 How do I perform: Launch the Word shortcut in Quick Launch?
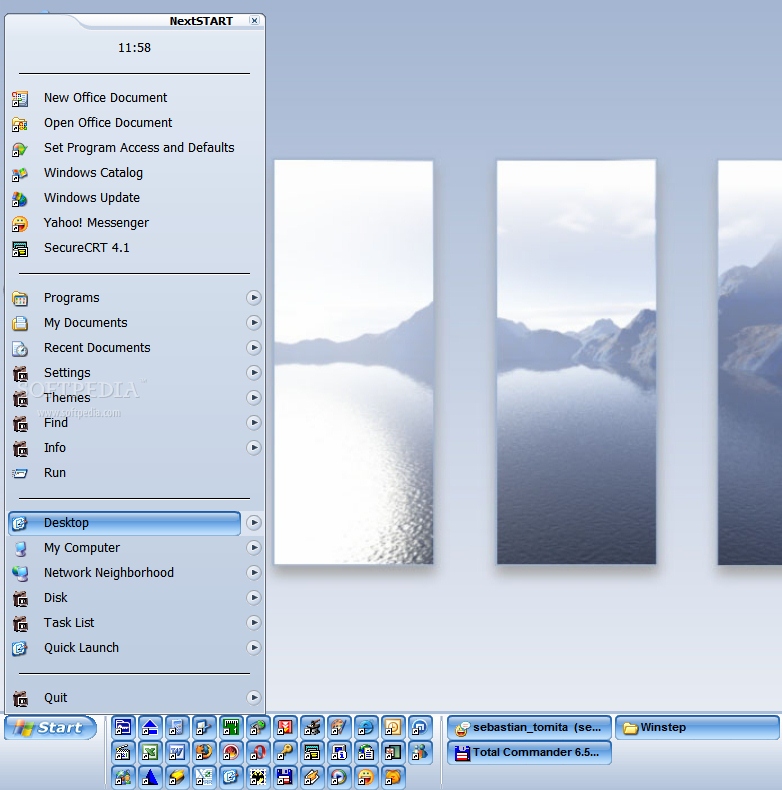pyautogui.click(x=177, y=752)
